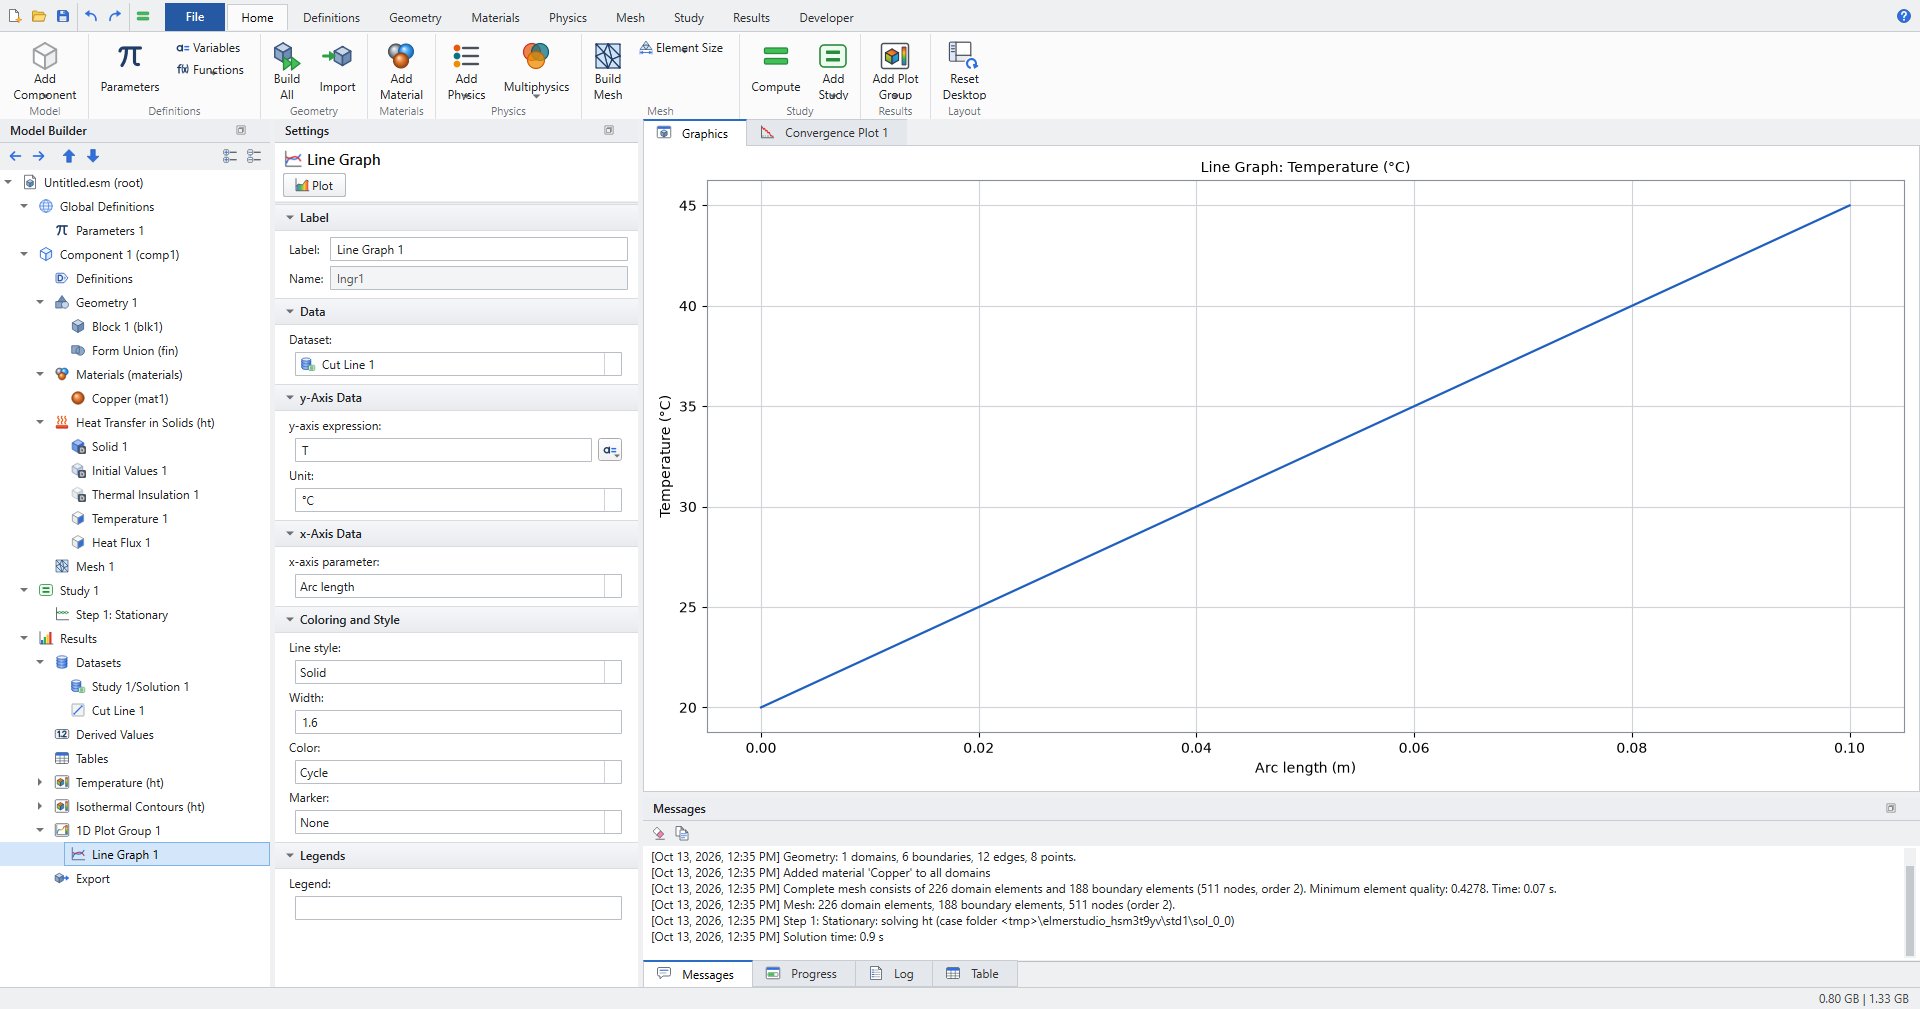The height and width of the screenshot is (1009, 1920).
Task: Click the Functions button in Definitions group
Action: pyautogui.click(x=210, y=70)
